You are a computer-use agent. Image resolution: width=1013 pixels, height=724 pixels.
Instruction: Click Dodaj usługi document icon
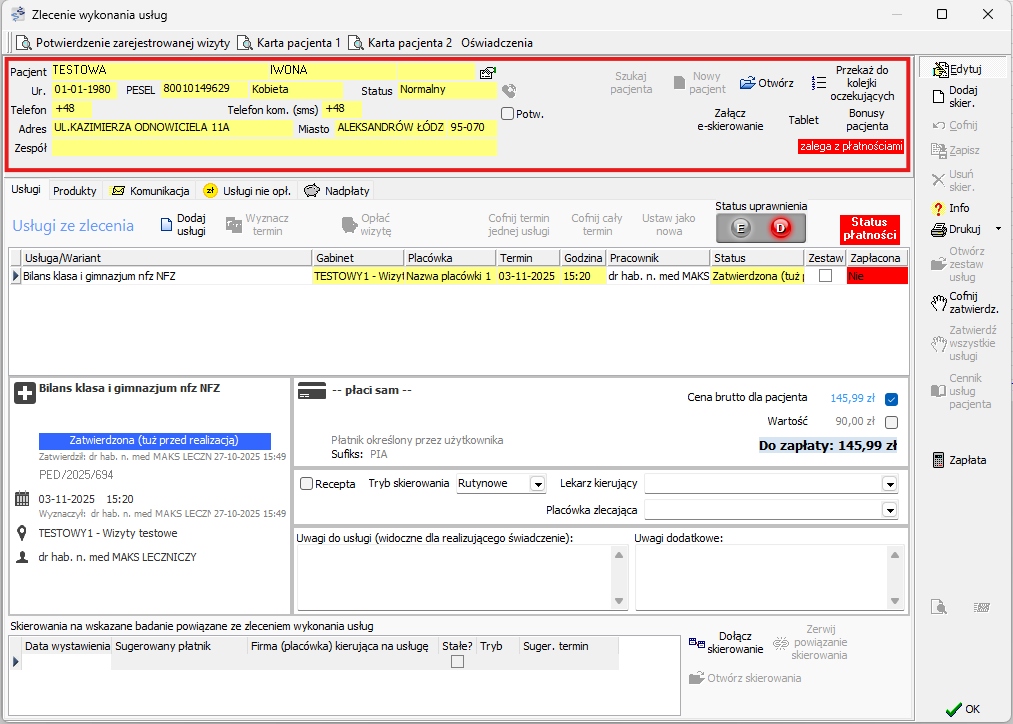(167, 225)
